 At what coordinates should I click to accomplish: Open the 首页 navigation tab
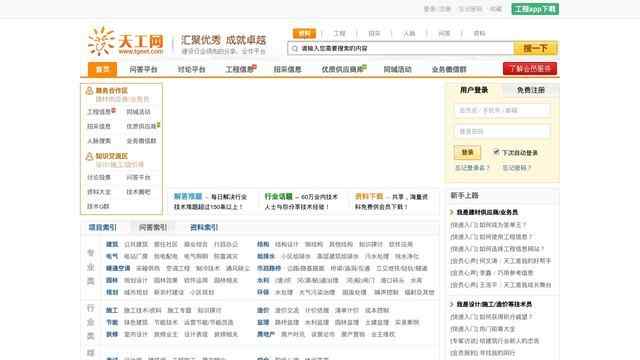pos(102,69)
